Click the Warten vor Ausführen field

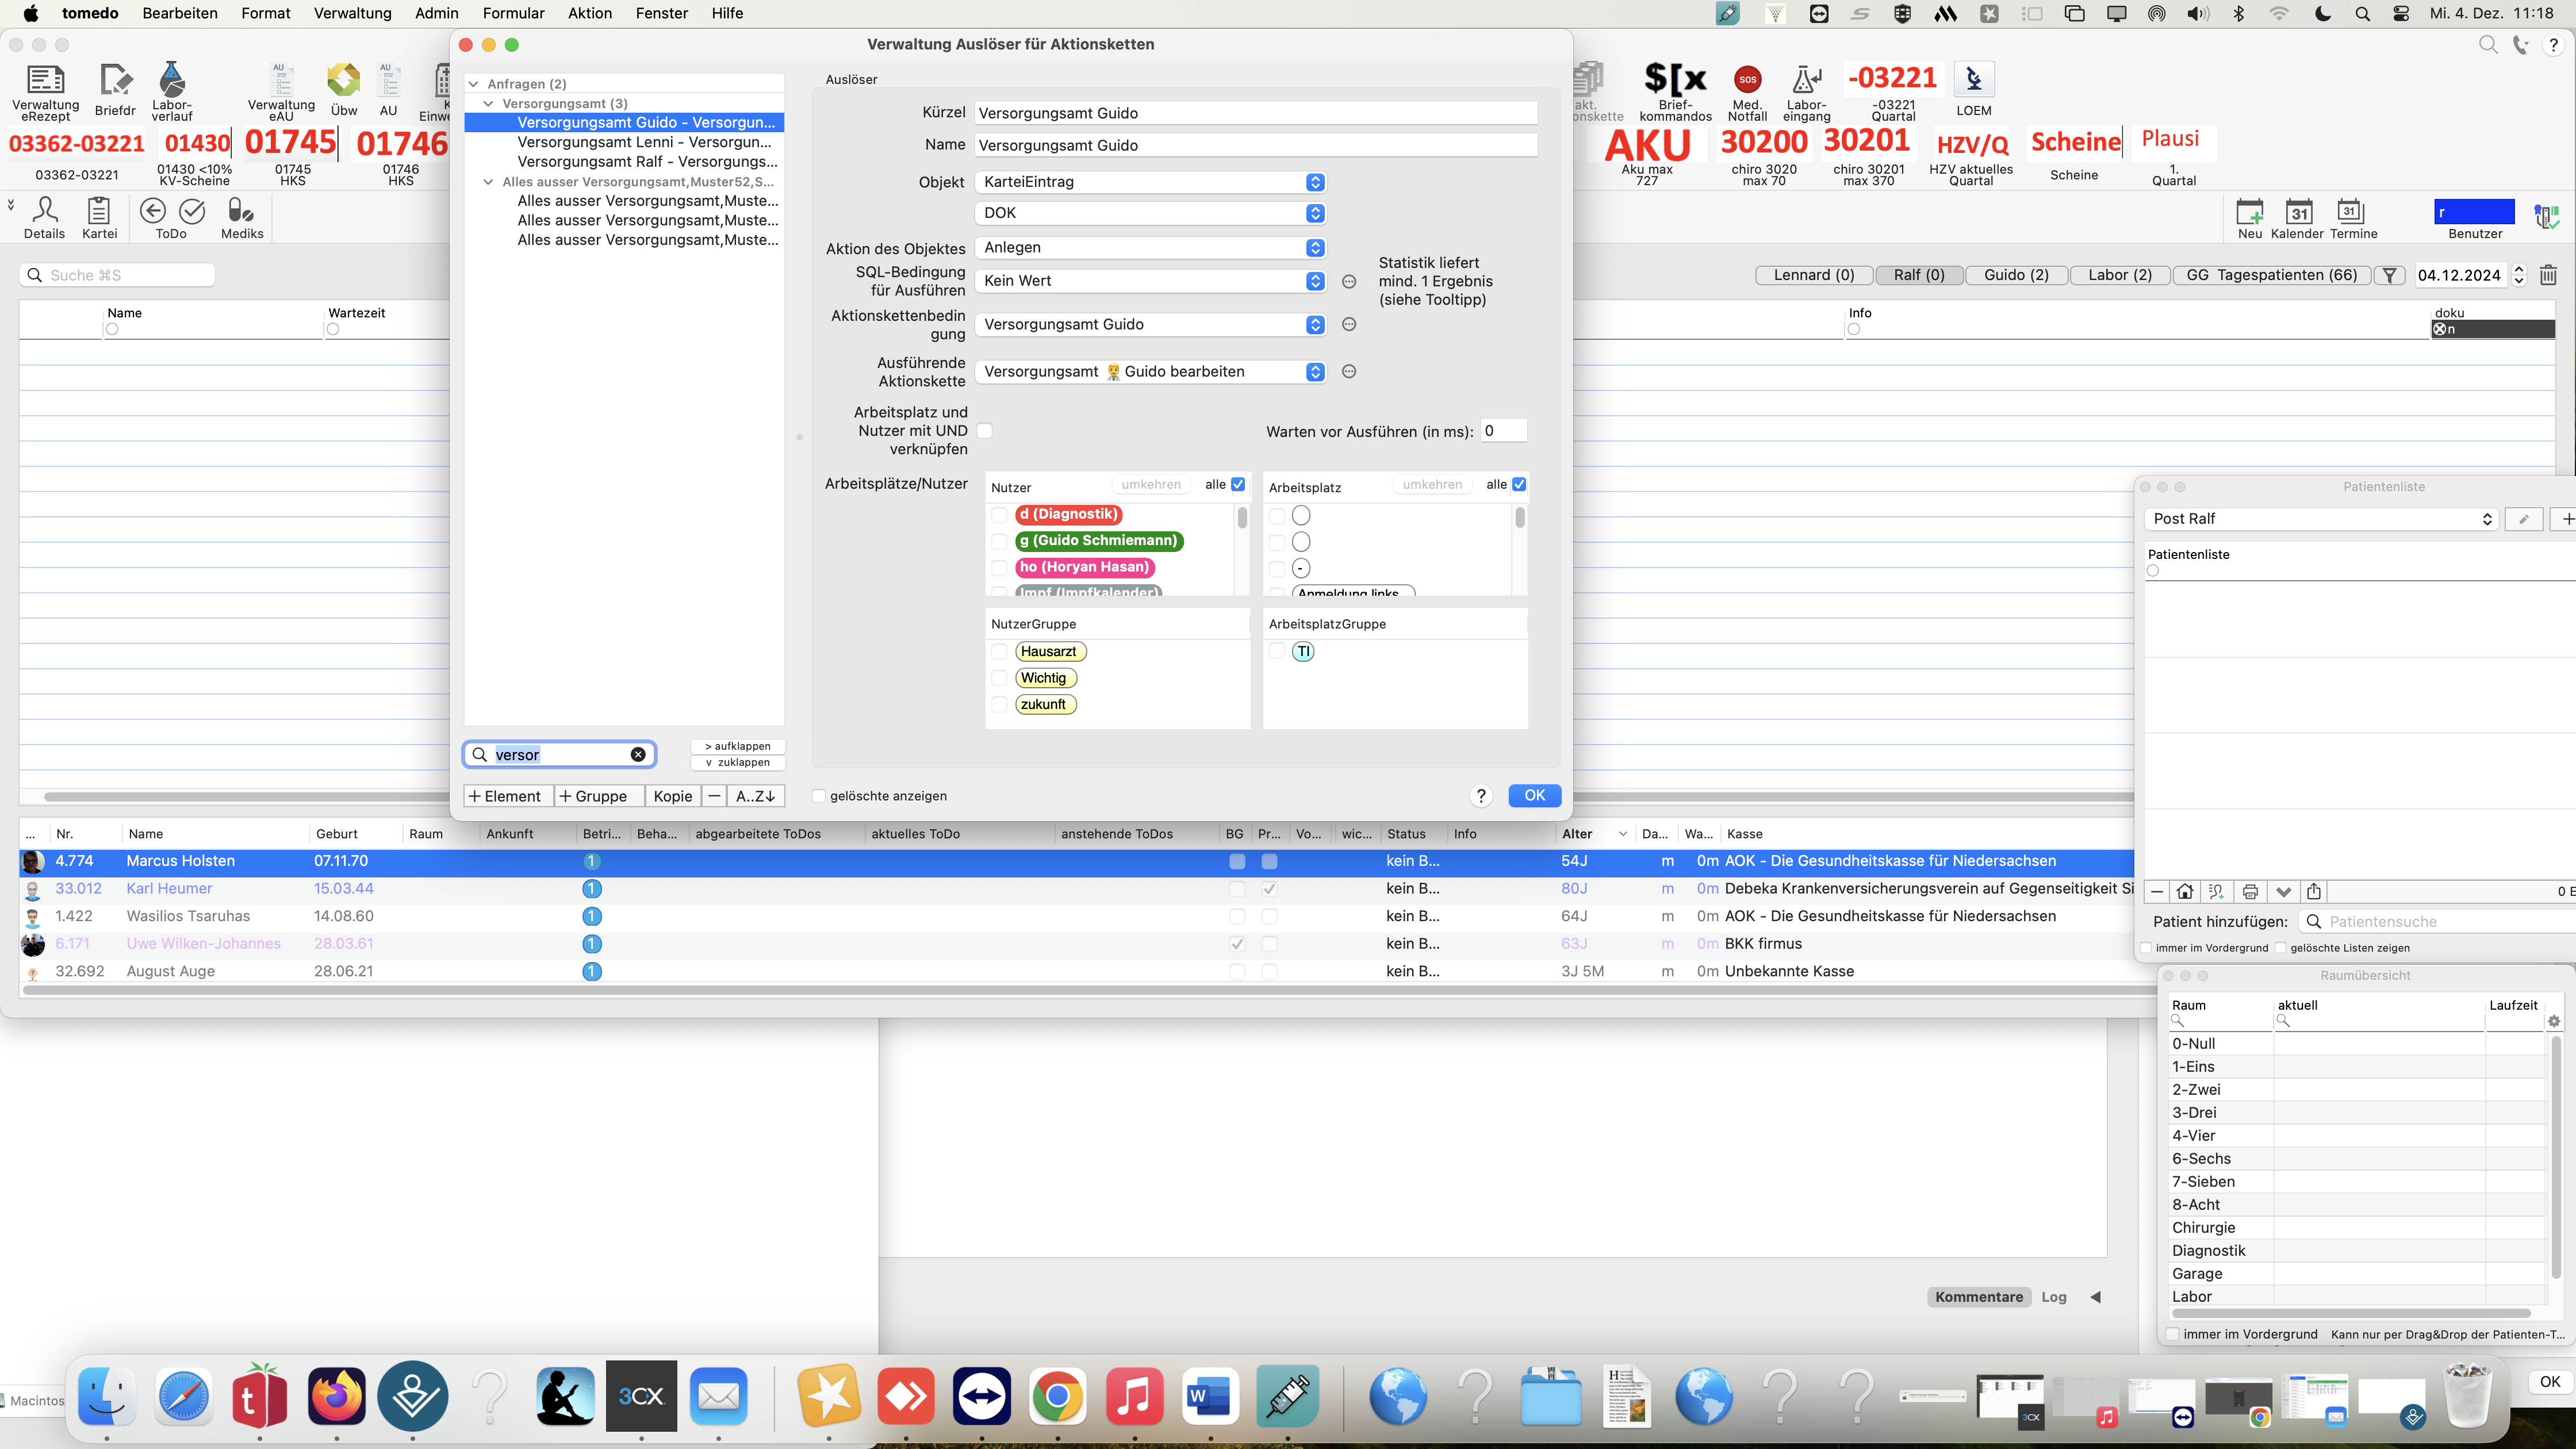1503,431
